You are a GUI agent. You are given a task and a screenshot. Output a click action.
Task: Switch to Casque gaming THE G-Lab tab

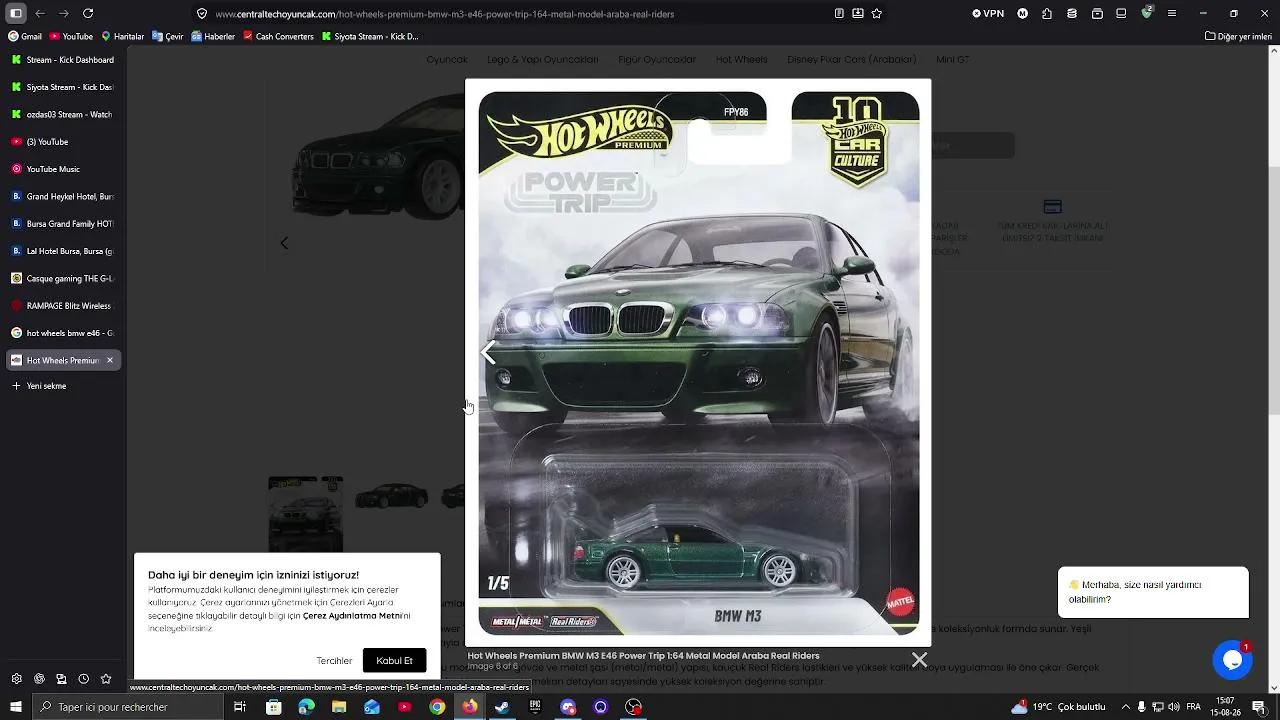[x=63, y=278]
